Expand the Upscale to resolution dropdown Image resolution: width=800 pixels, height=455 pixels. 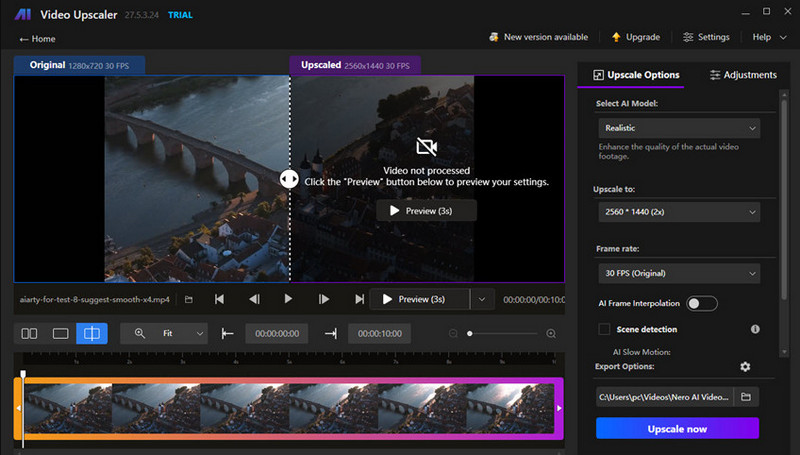click(x=678, y=212)
